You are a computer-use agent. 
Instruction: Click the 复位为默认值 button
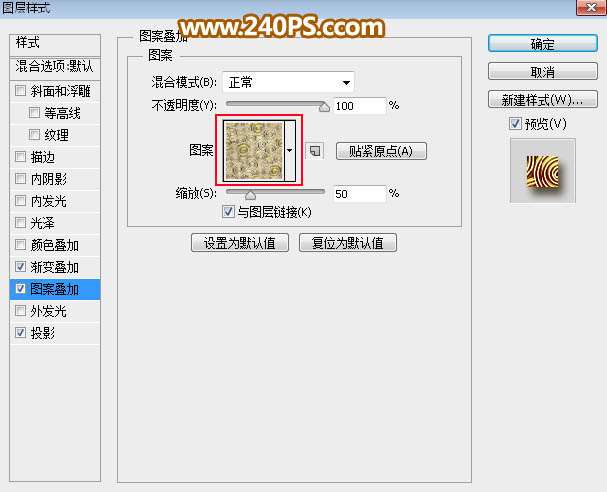348,243
